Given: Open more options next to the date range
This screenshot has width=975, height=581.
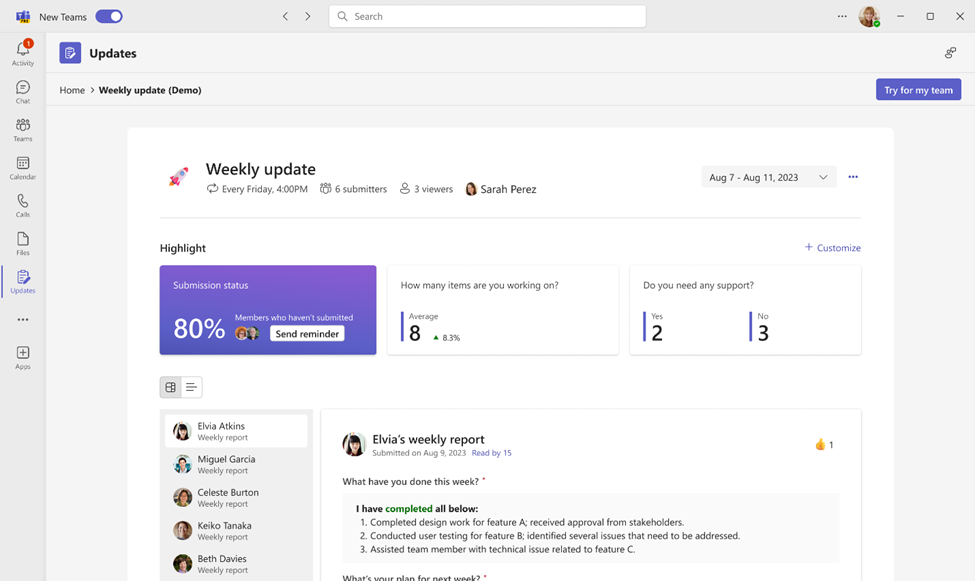Looking at the screenshot, I should [853, 177].
